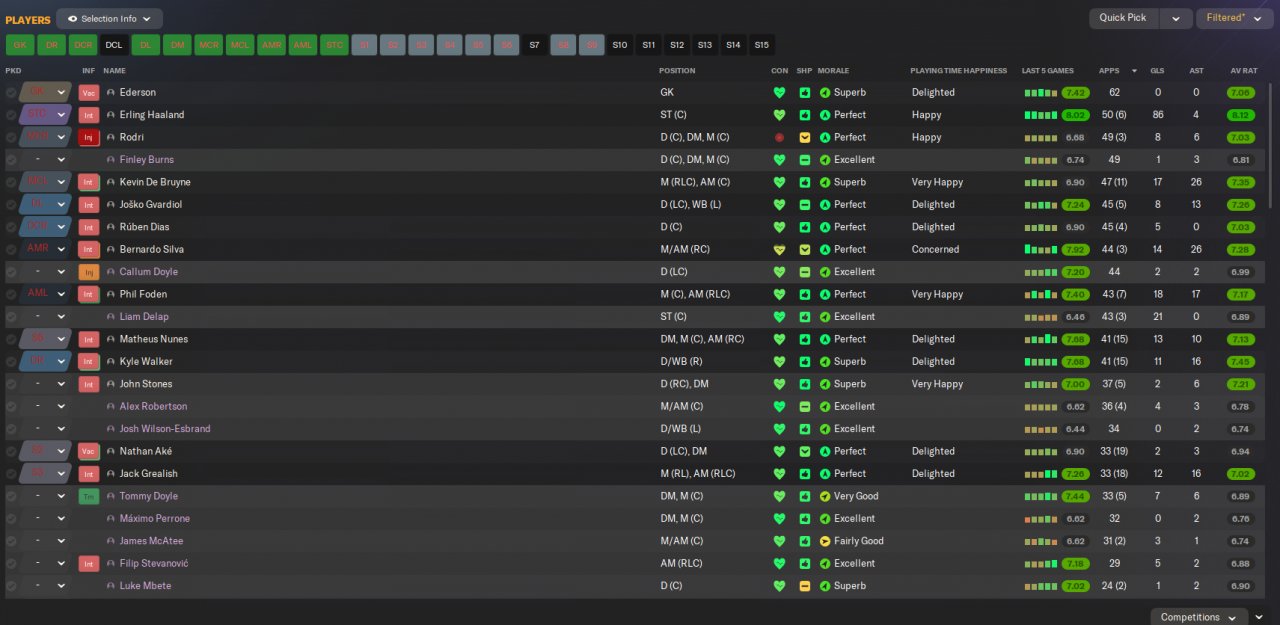Click the profile icon beside Luke Mbete

click(x=111, y=586)
